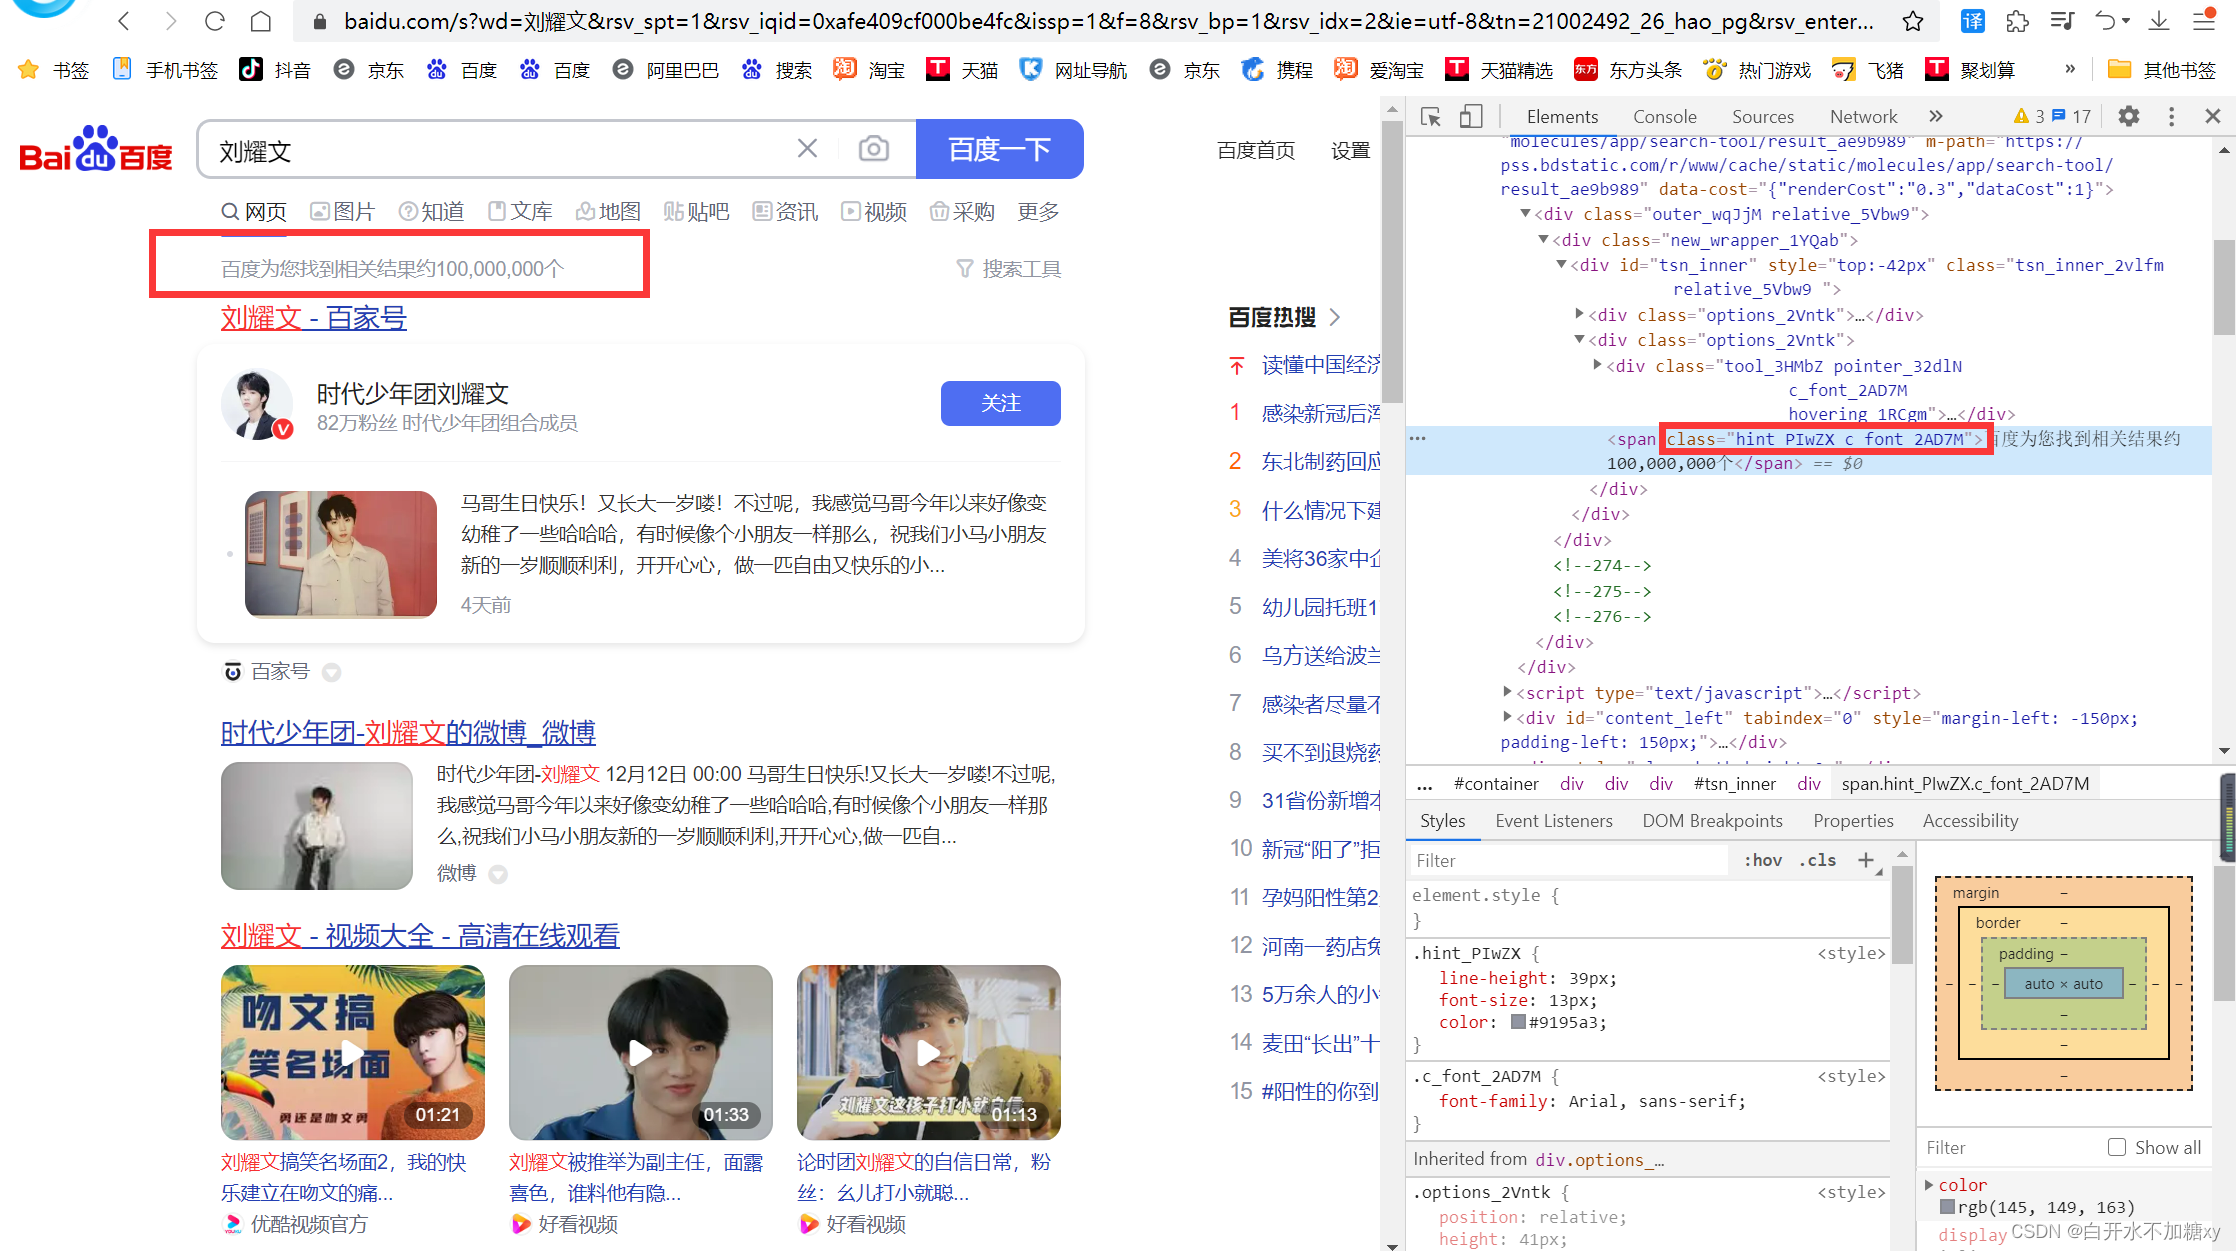Open 设置 link
The image size is (2236, 1251).
(1350, 150)
